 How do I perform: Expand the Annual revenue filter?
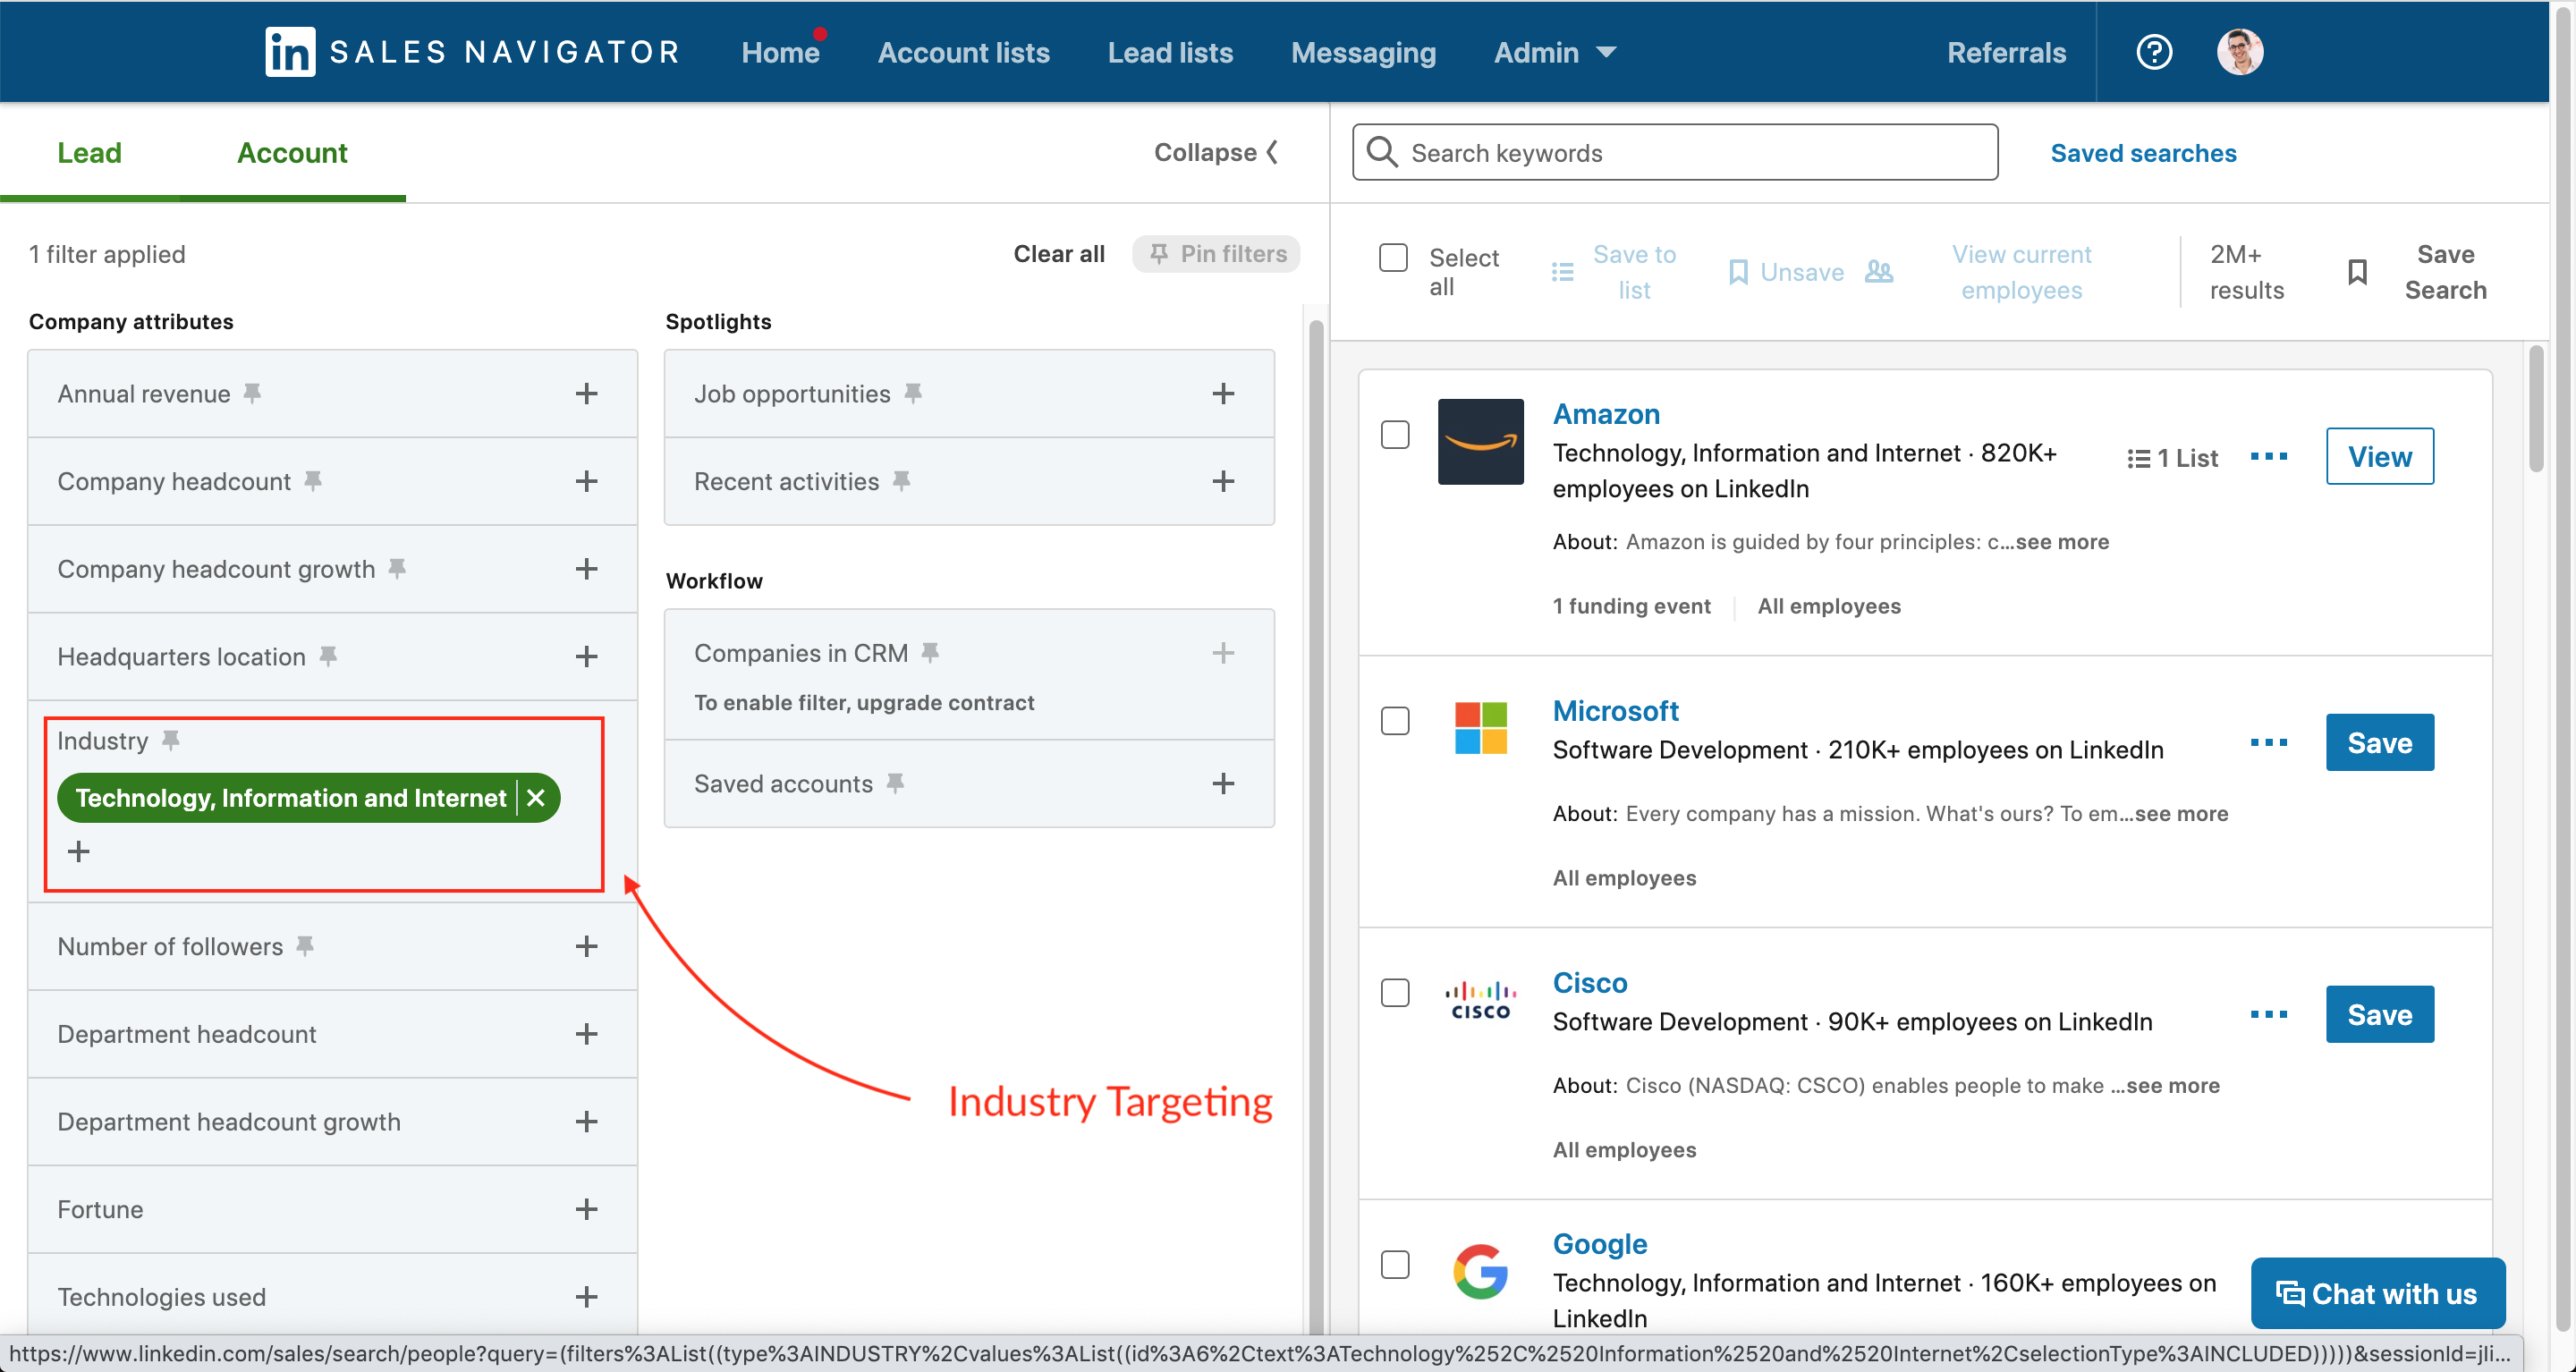point(588,392)
